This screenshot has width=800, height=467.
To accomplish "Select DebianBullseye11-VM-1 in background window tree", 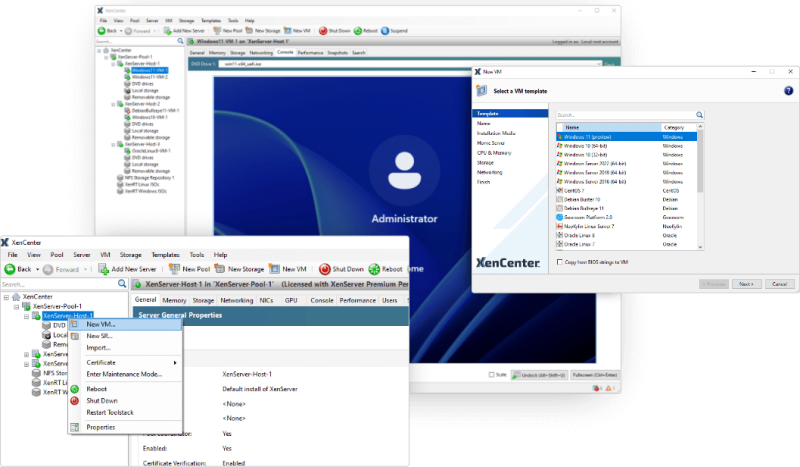I will pyautogui.click(x=155, y=111).
